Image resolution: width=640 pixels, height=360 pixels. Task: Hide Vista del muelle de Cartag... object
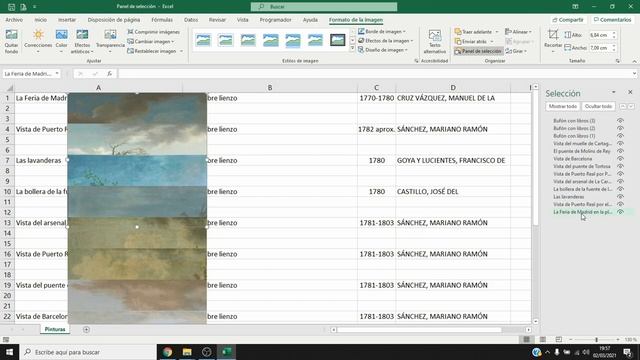tap(620, 144)
